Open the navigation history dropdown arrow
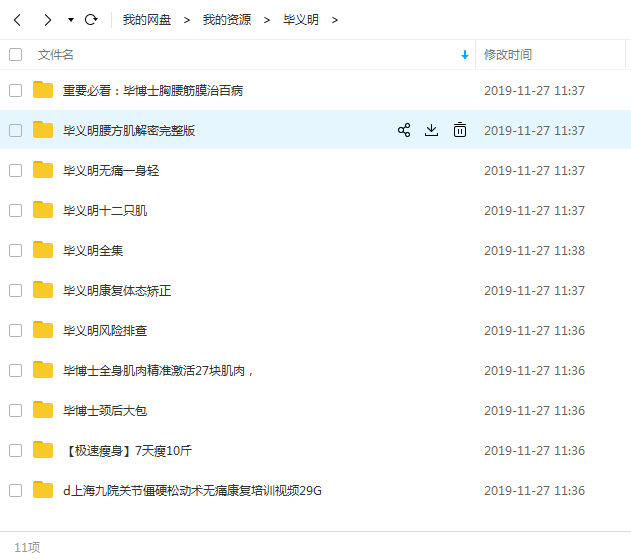 click(x=71, y=20)
